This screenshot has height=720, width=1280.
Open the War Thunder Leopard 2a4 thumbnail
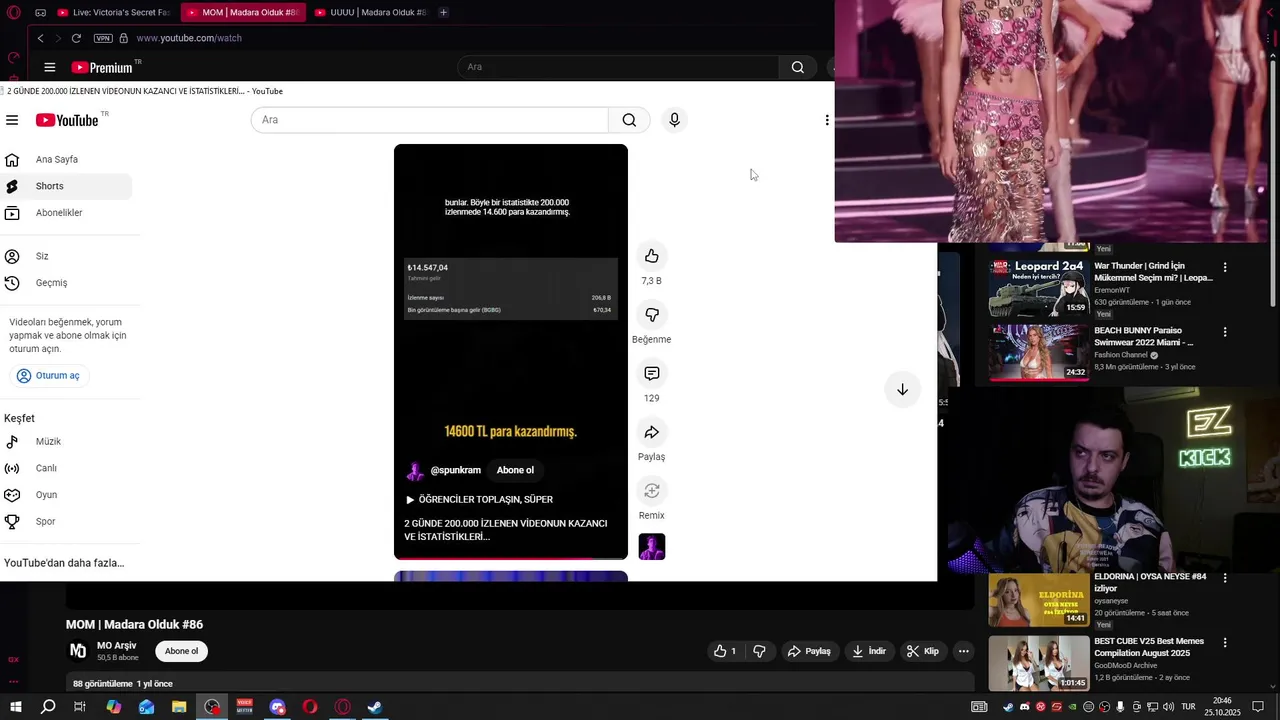tap(1039, 287)
